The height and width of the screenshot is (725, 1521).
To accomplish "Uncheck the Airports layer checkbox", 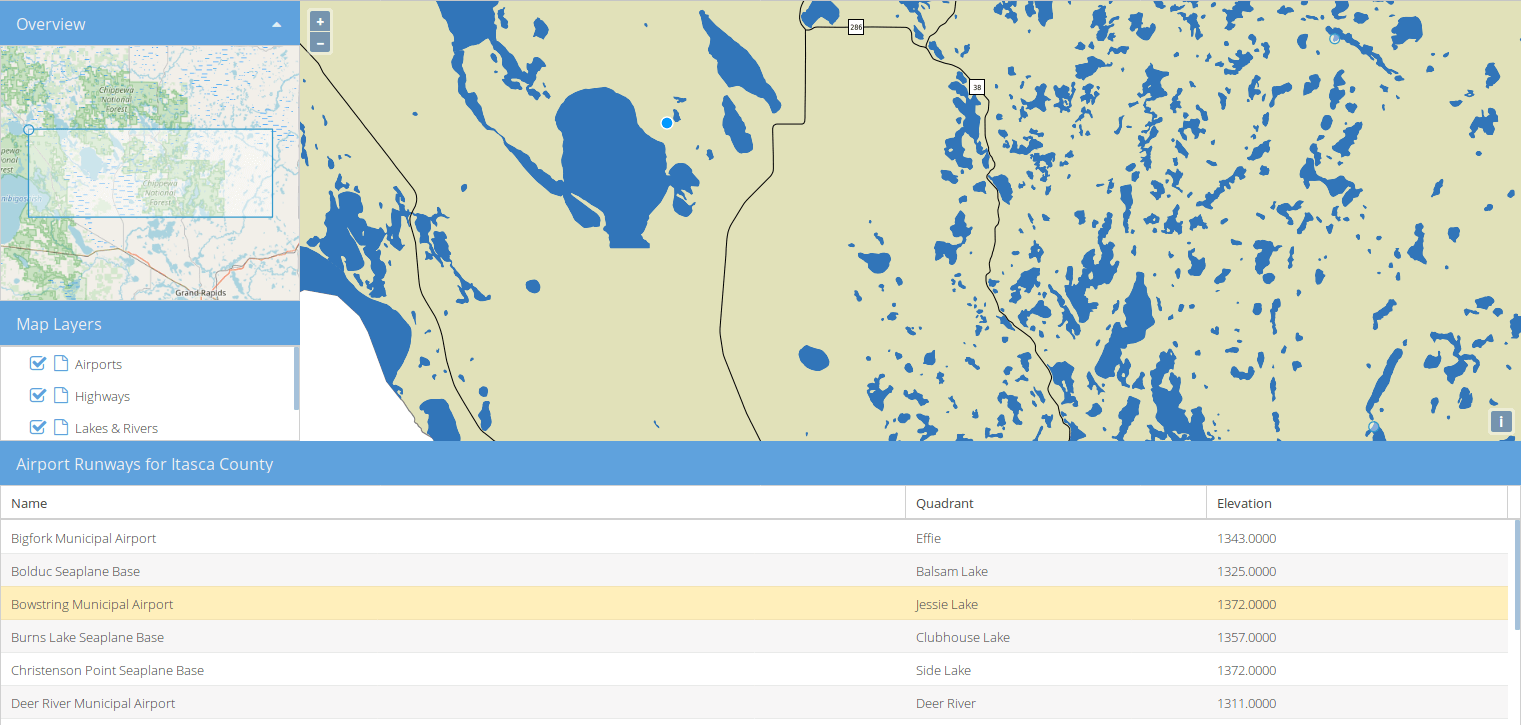I will pyautogui.click(x=39, y=364).
